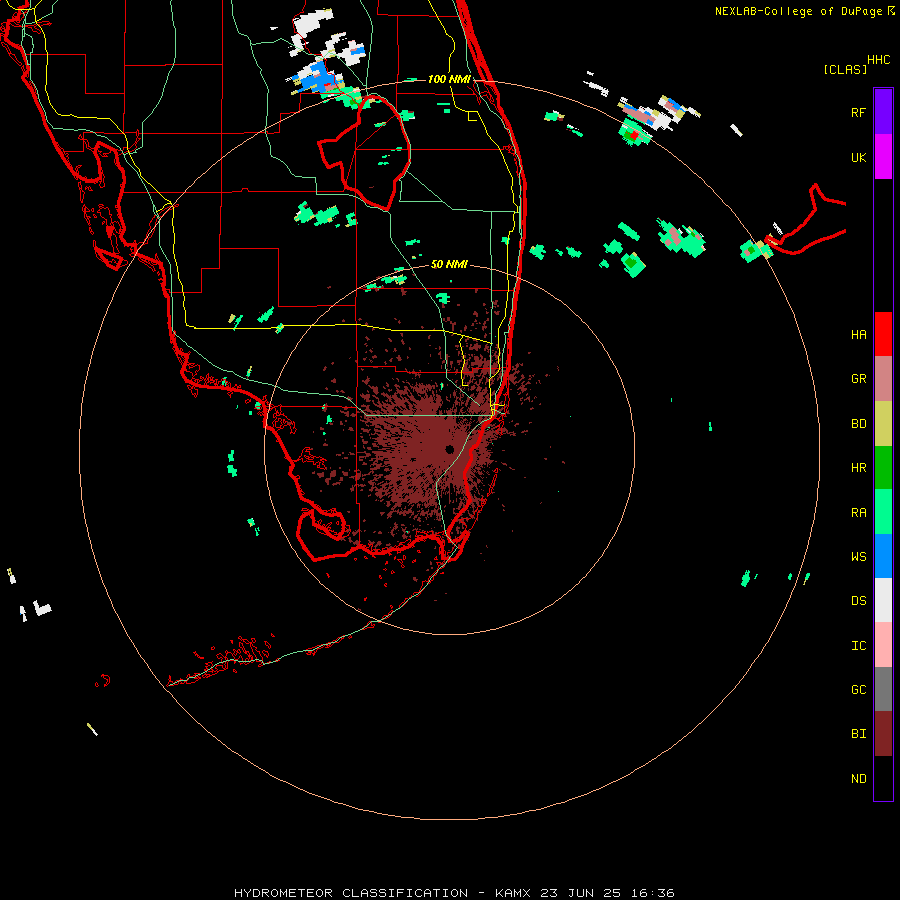Viewport: 900px width, 900px height.
Task: Click the UK magenta legend swatch
Action: pos(883,157)
